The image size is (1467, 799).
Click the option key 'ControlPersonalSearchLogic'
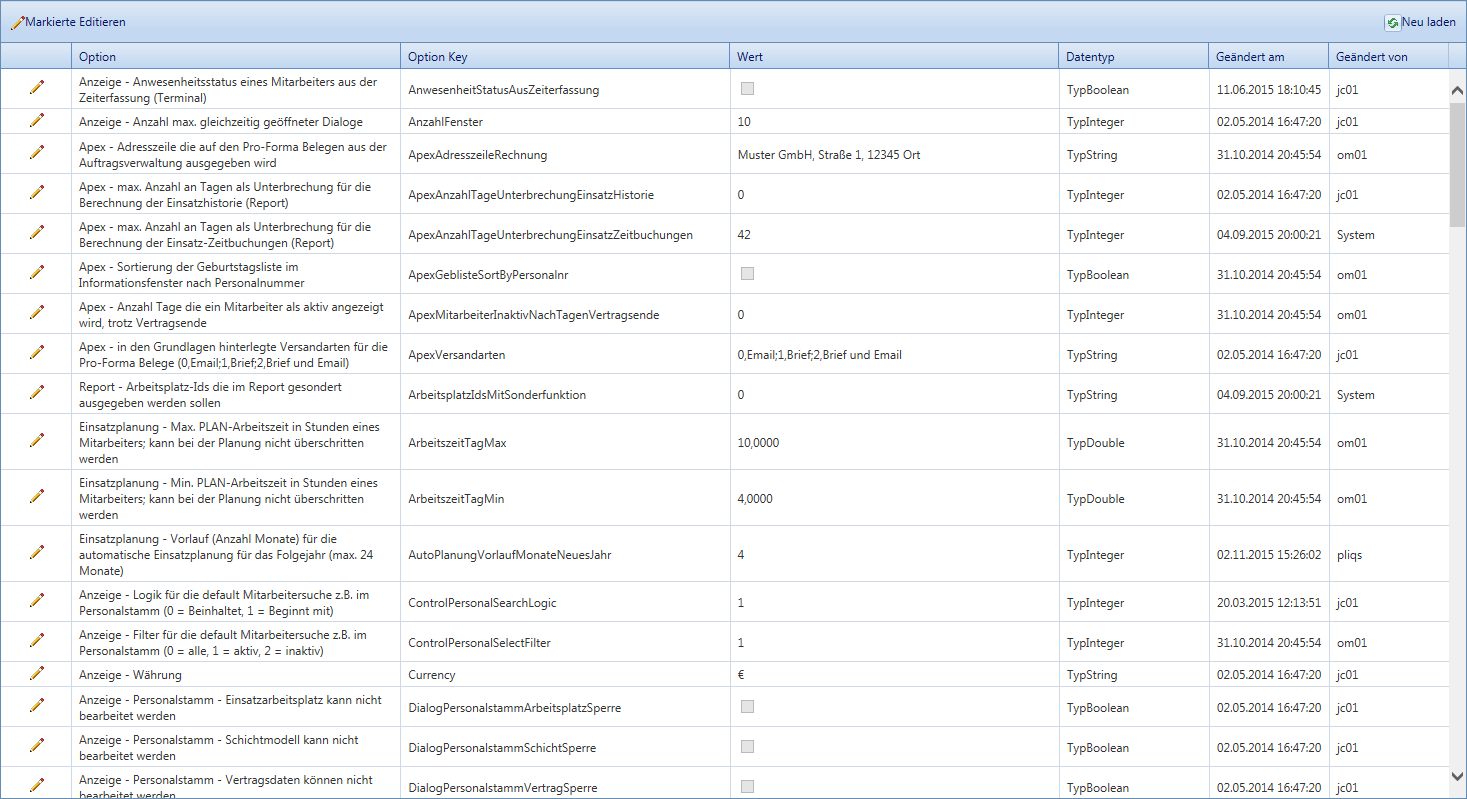(482, 603)
